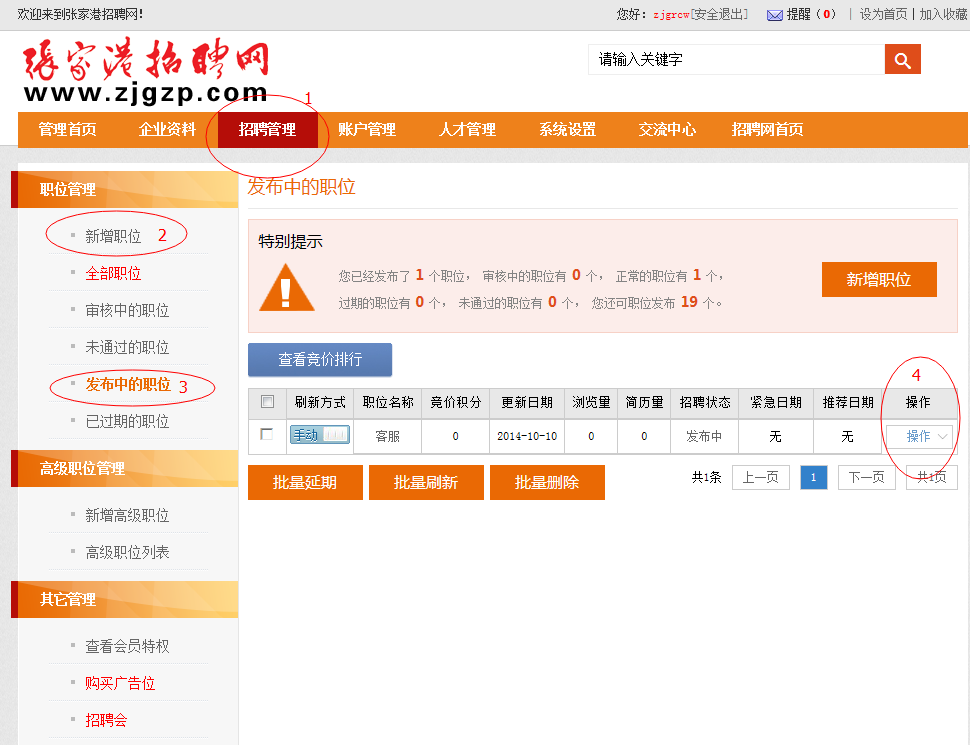The image size is (970, 745).
Task: Click the 简历量 column header
Action: (644, 403)
